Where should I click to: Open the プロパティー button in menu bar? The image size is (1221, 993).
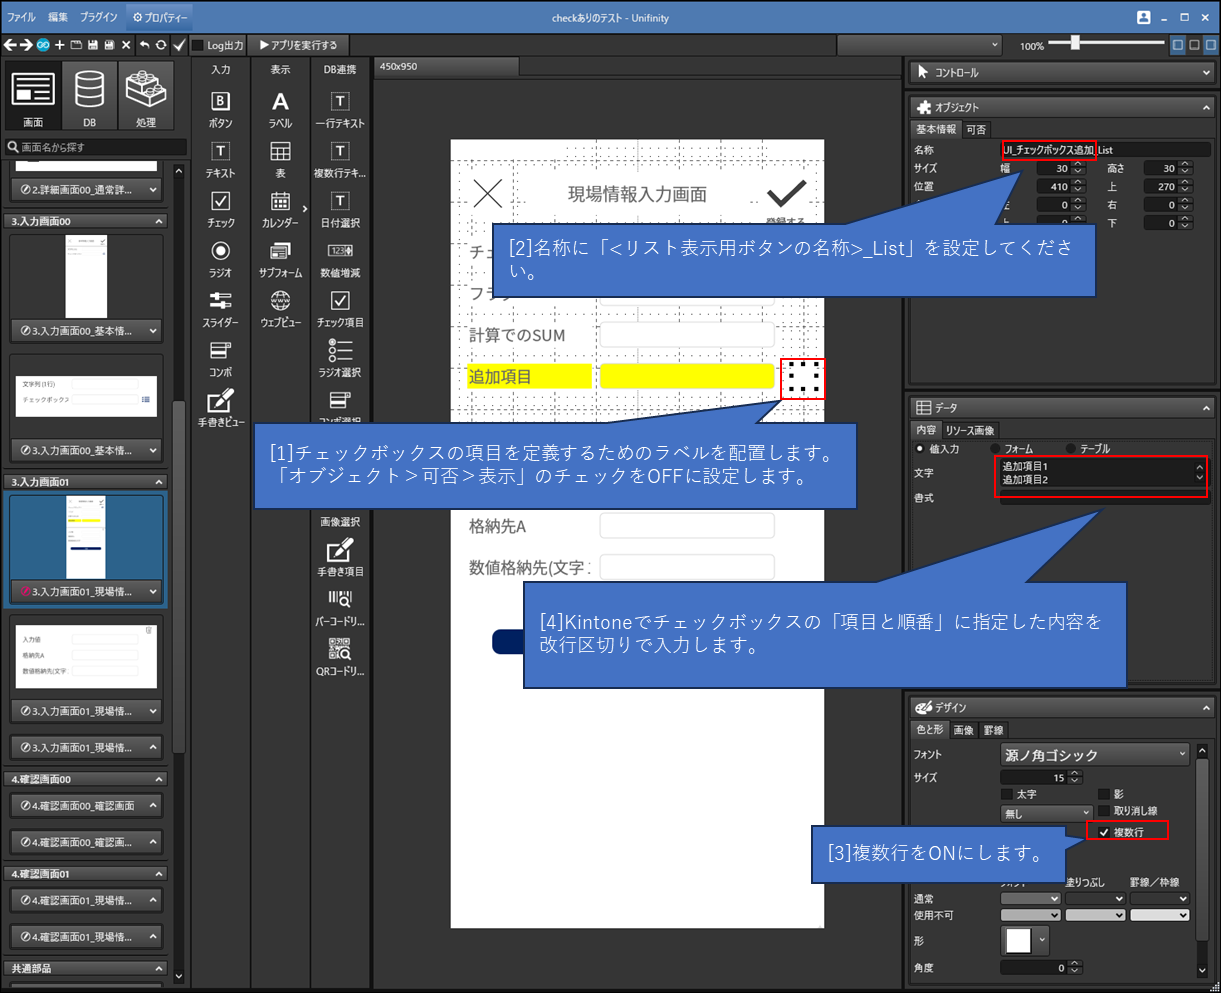[x=160, y=17]
